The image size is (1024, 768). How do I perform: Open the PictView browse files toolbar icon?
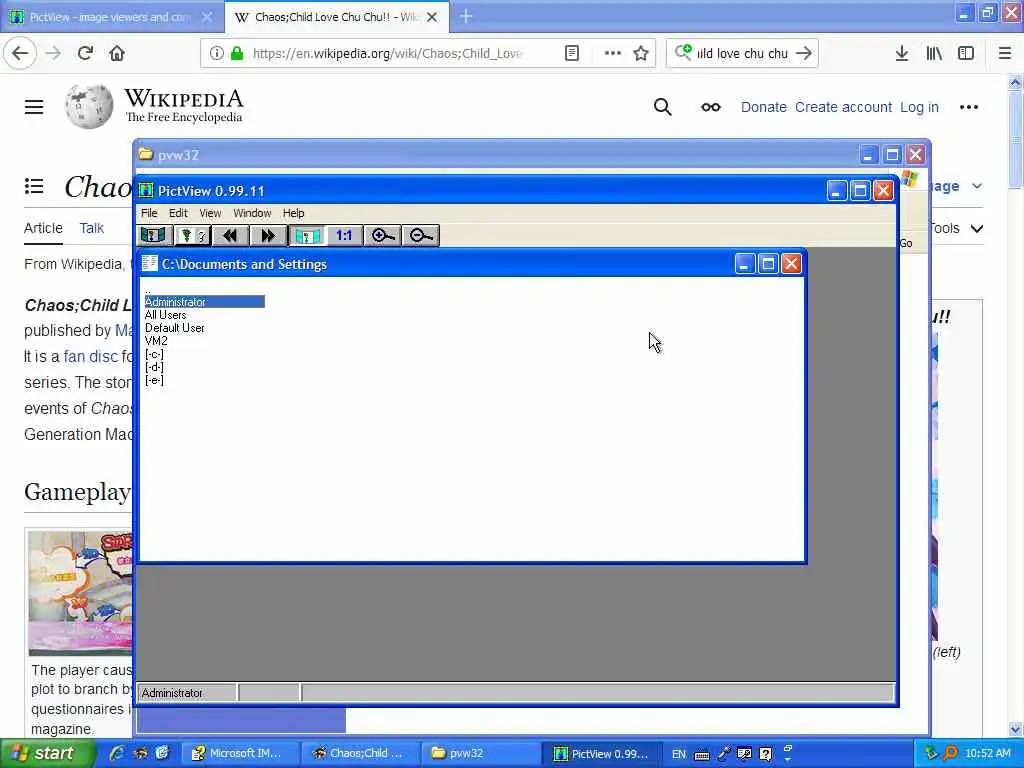coord(154,236)
